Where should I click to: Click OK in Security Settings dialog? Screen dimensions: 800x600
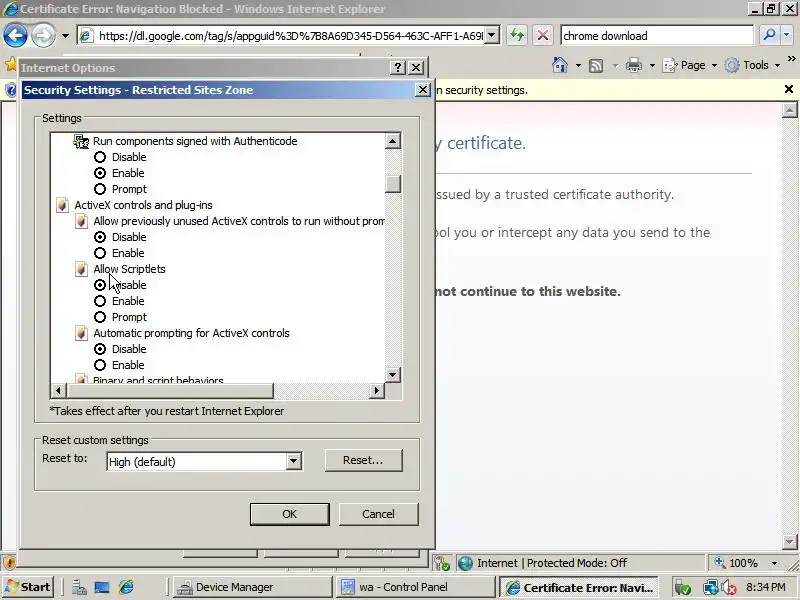pyautogui.click(x=289, y=514)
